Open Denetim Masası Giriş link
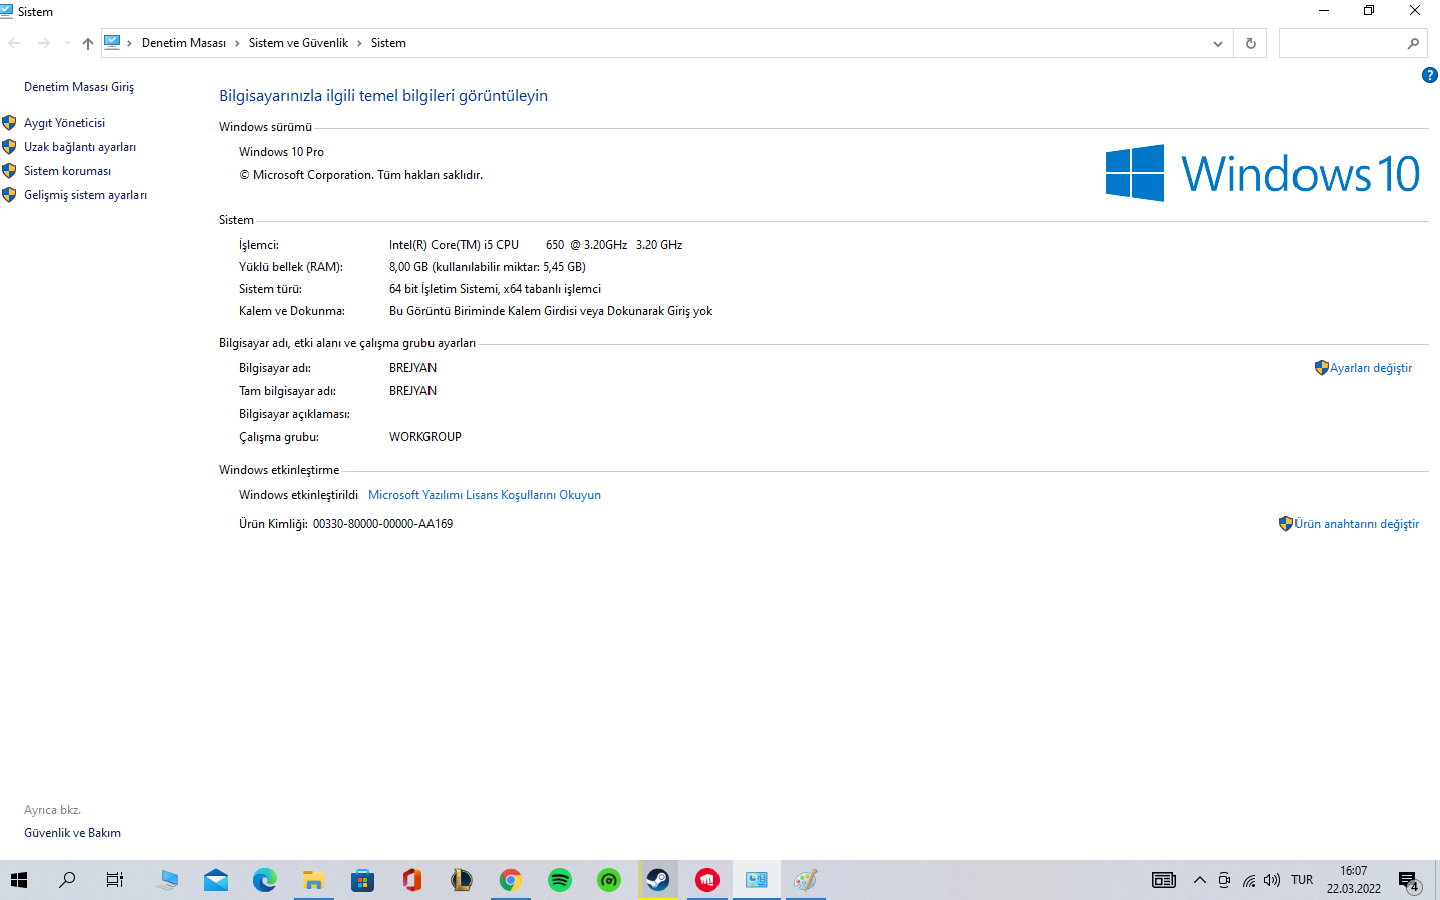 (x=79, y=87)
